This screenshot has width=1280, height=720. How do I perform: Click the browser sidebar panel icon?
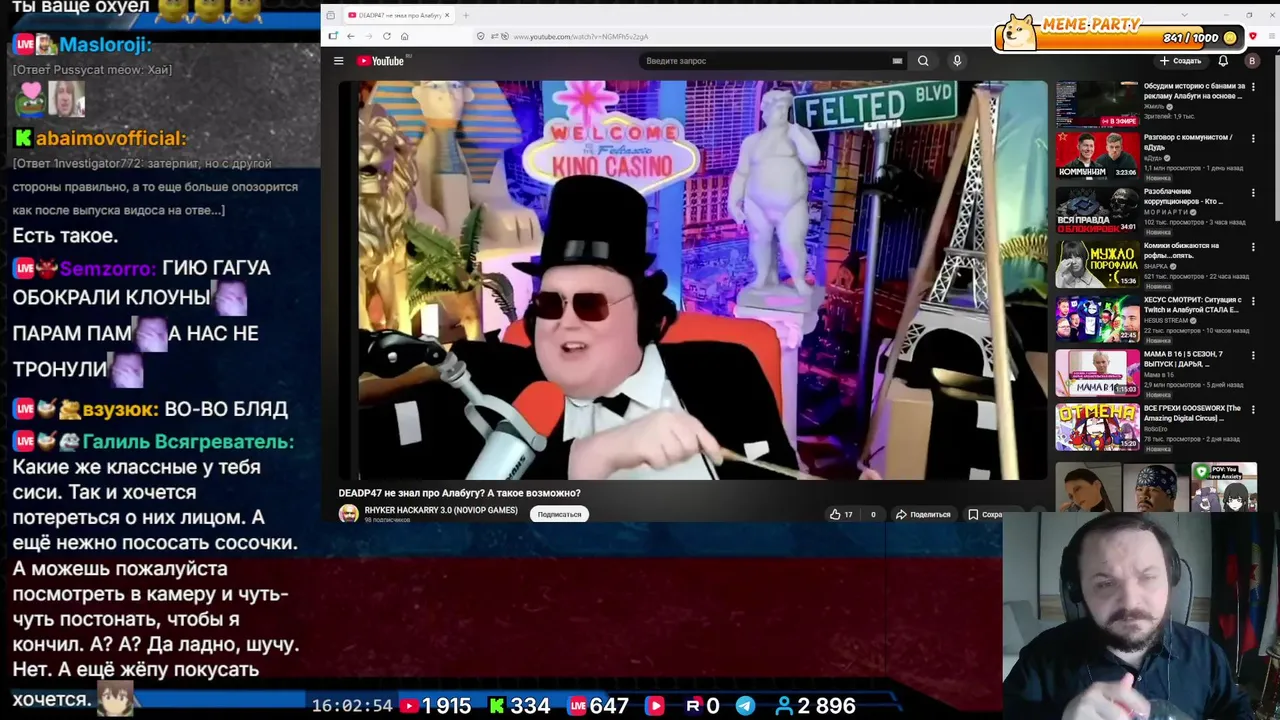coord(333,36)
